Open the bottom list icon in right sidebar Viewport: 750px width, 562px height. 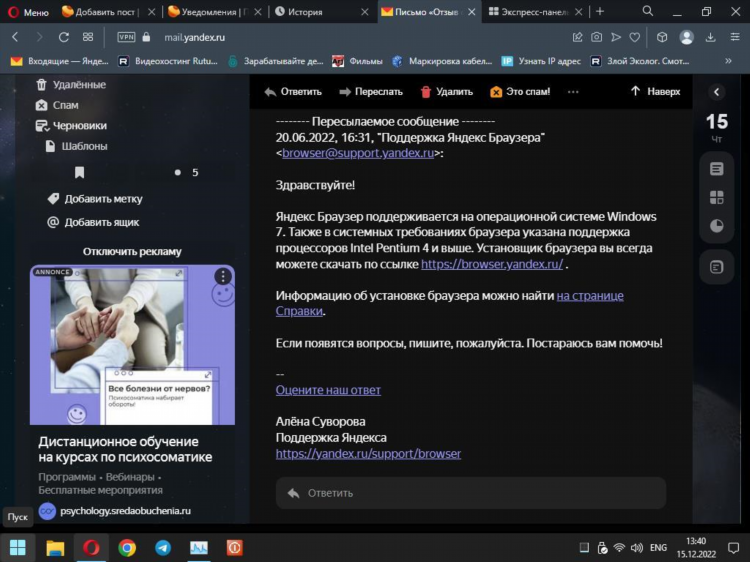point(717,267)
